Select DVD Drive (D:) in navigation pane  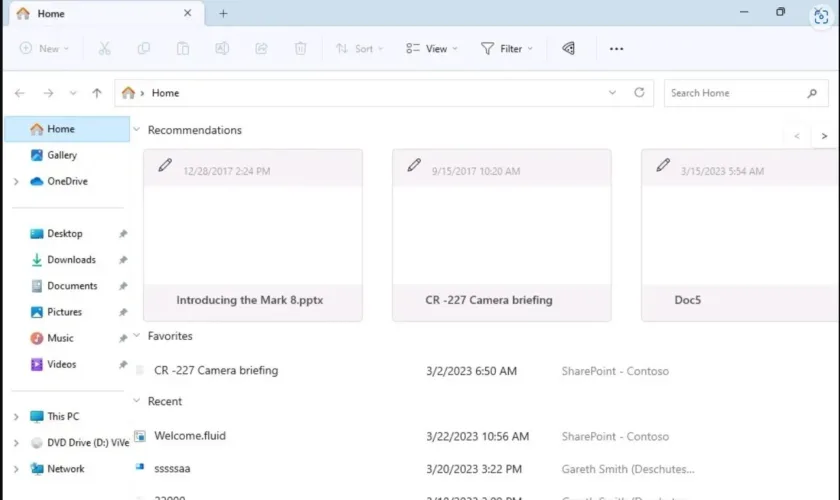pyautogui.click(x=80, y=443)
